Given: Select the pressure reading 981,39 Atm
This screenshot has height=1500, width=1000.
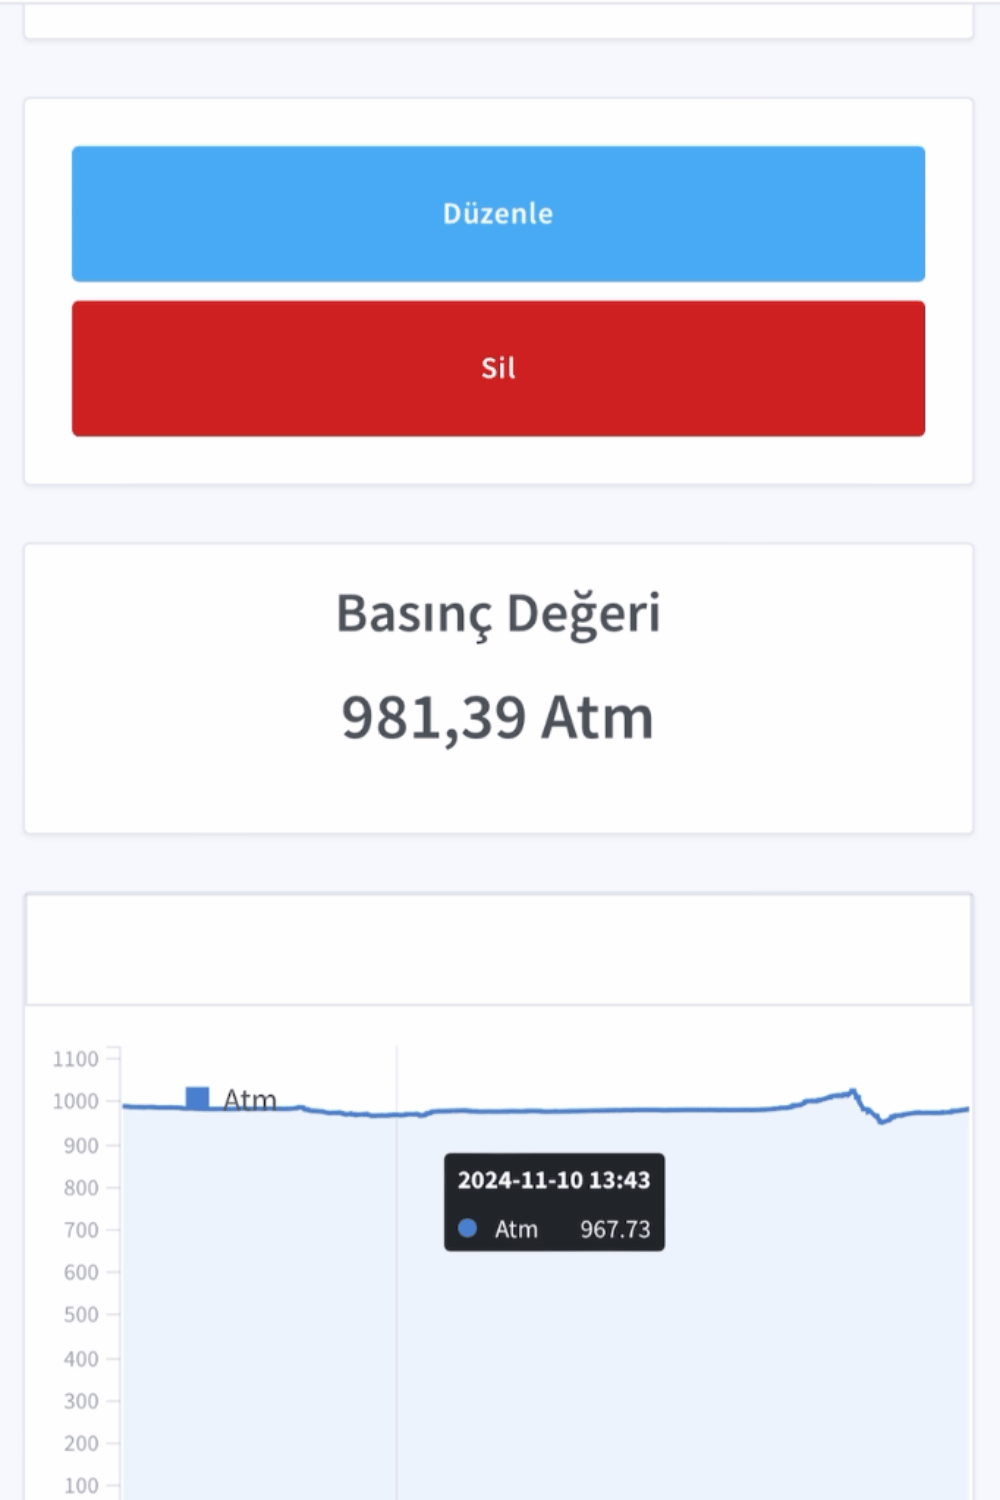Looking at the screenshot, I should coord(498,716).
